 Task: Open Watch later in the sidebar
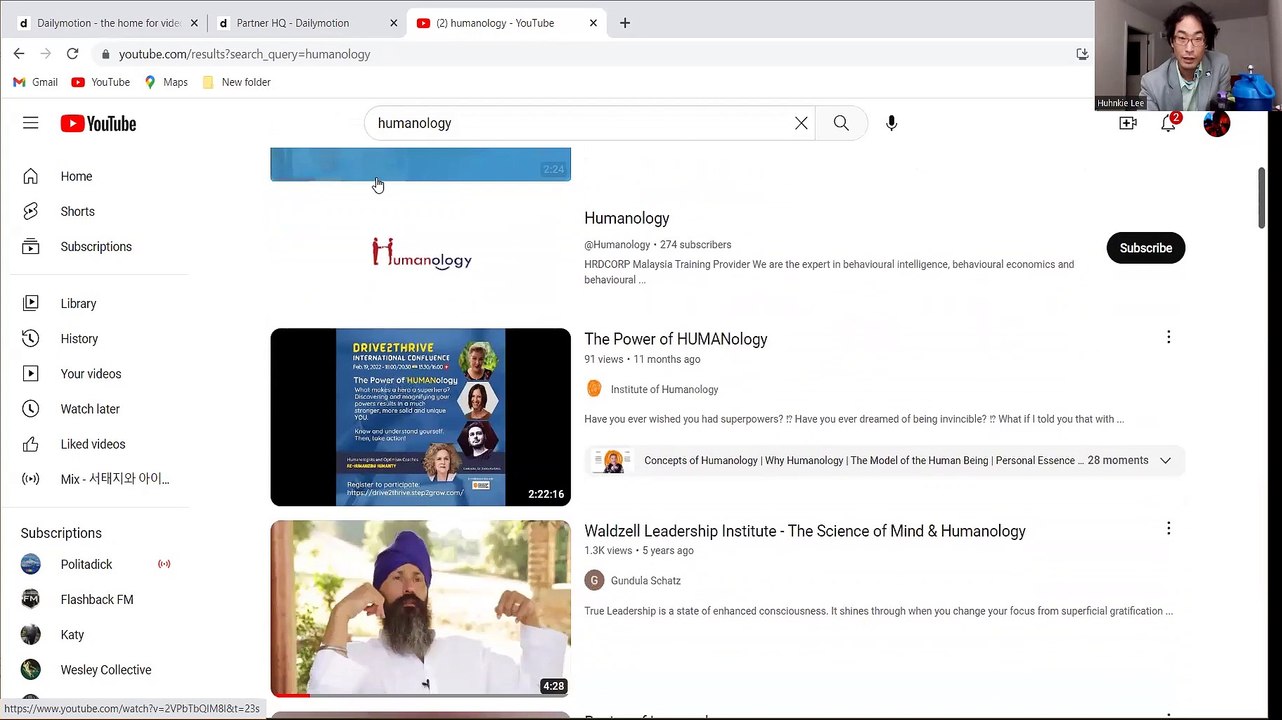(89, 409)
